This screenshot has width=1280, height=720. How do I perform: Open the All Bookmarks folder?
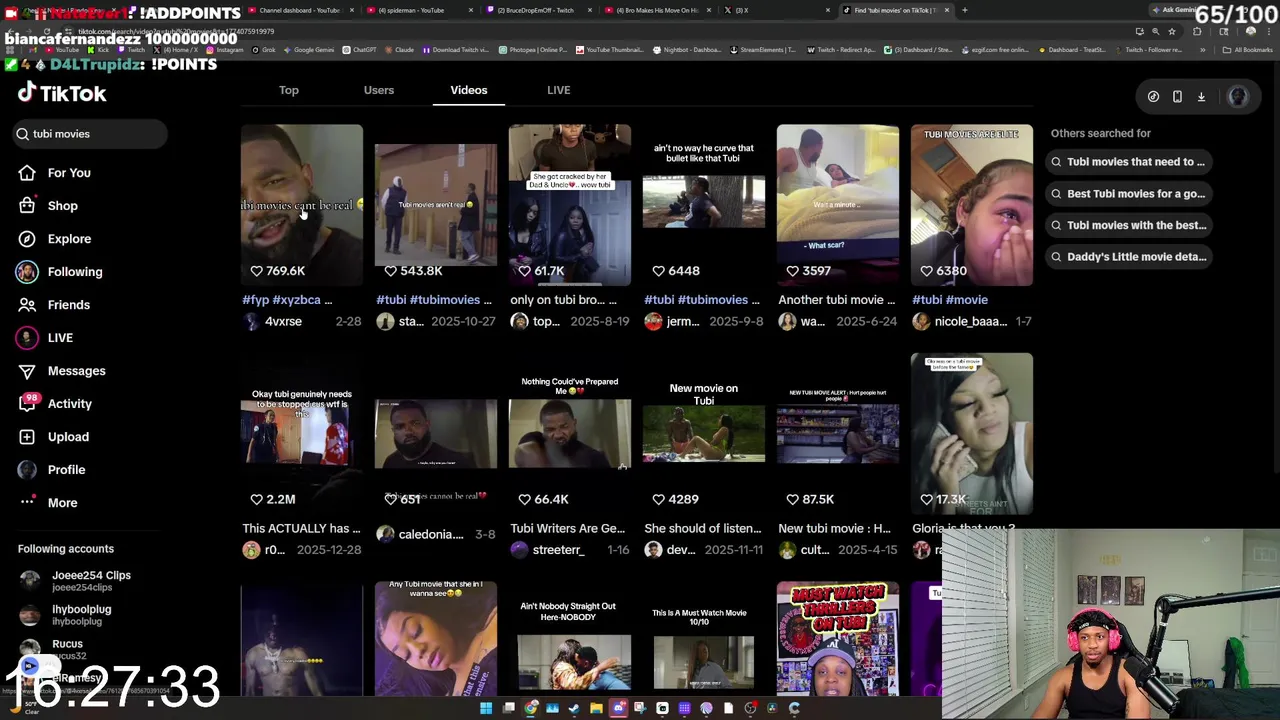pyautogui.click(x=1248, y=50)
